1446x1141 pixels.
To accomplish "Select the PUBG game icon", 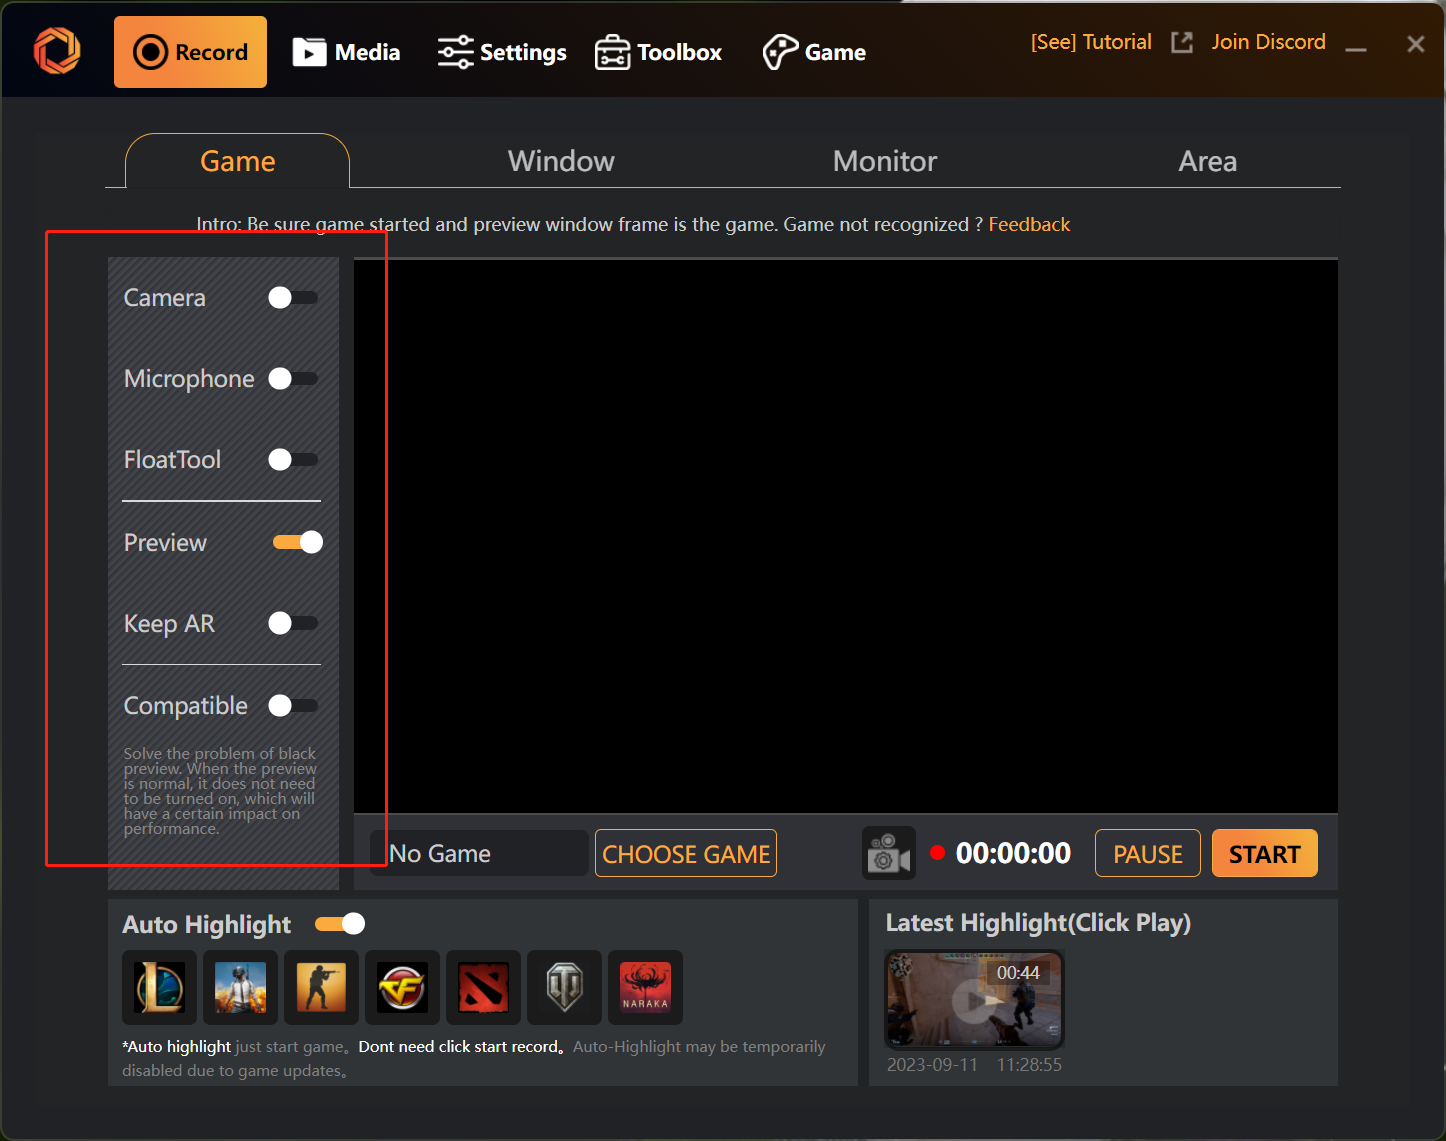I will point(240,987).
